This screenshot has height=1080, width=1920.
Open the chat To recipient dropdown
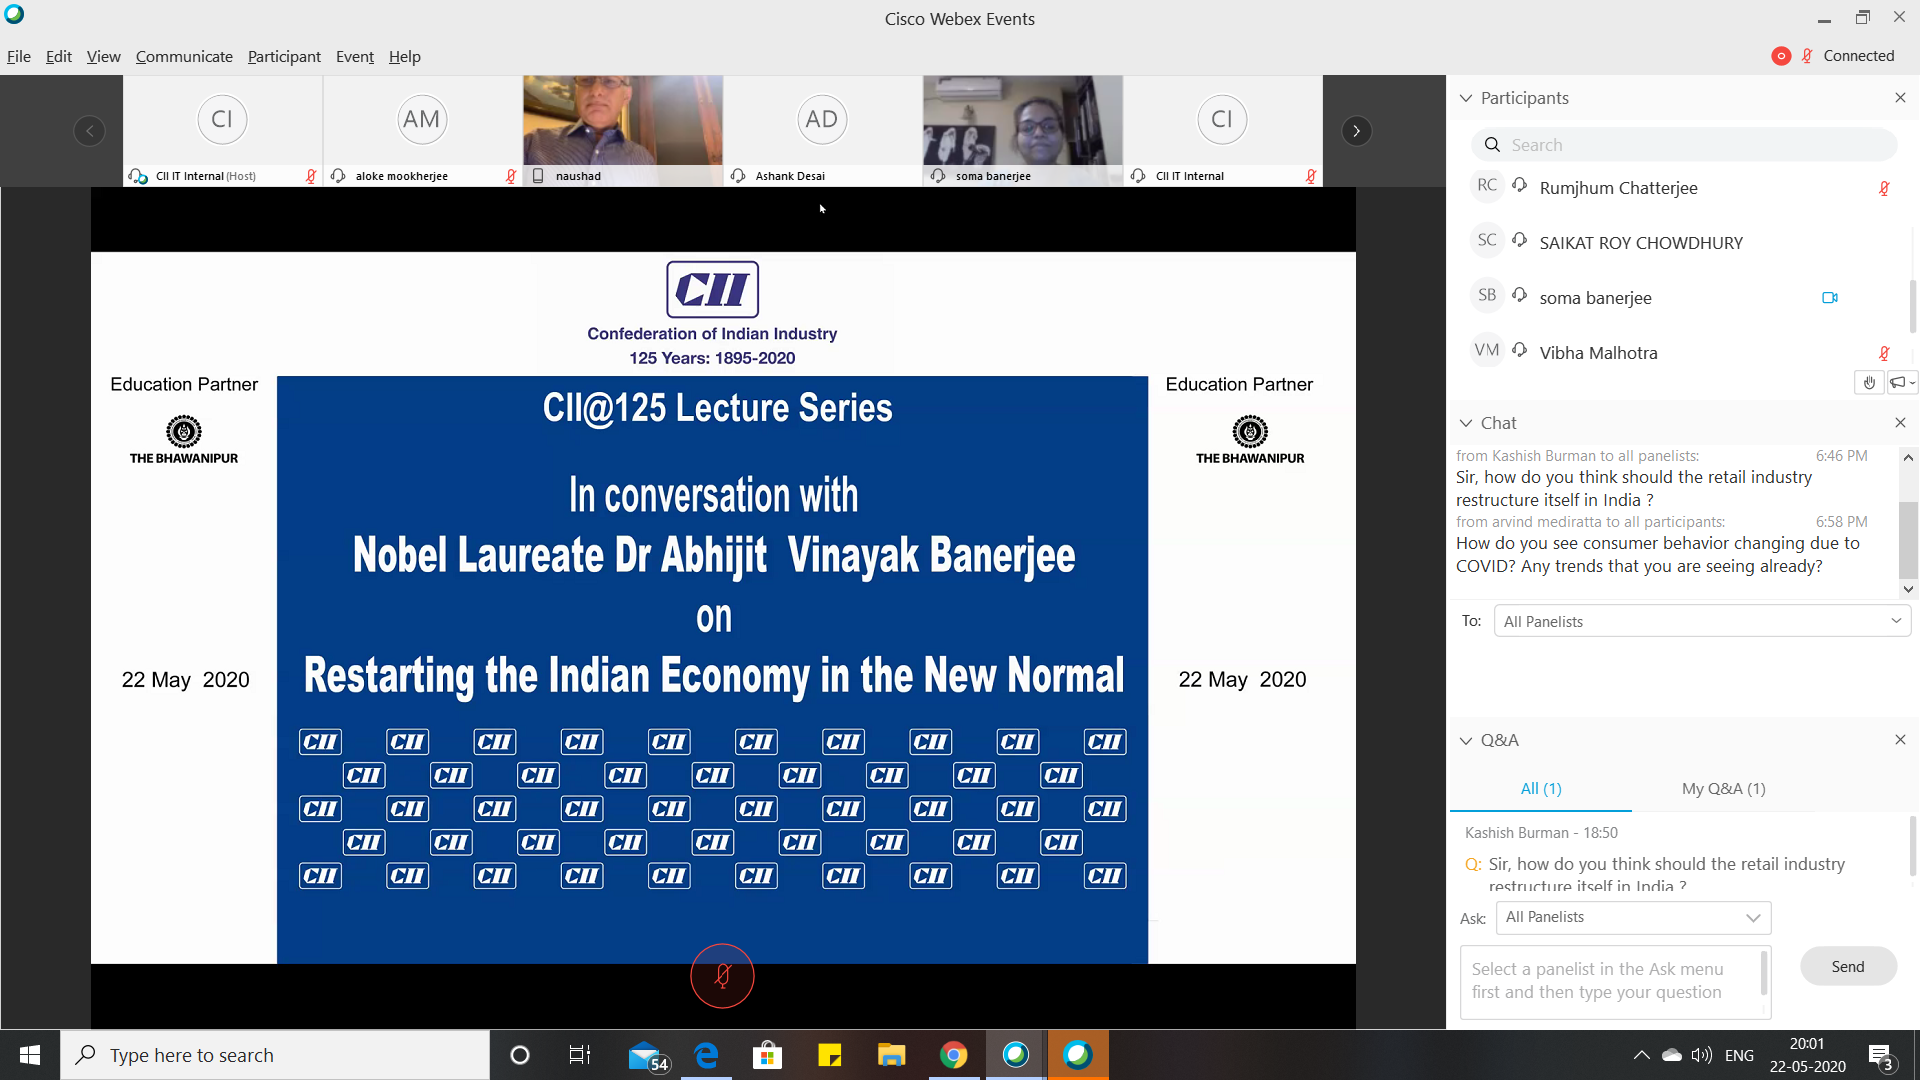[1702, 621]
